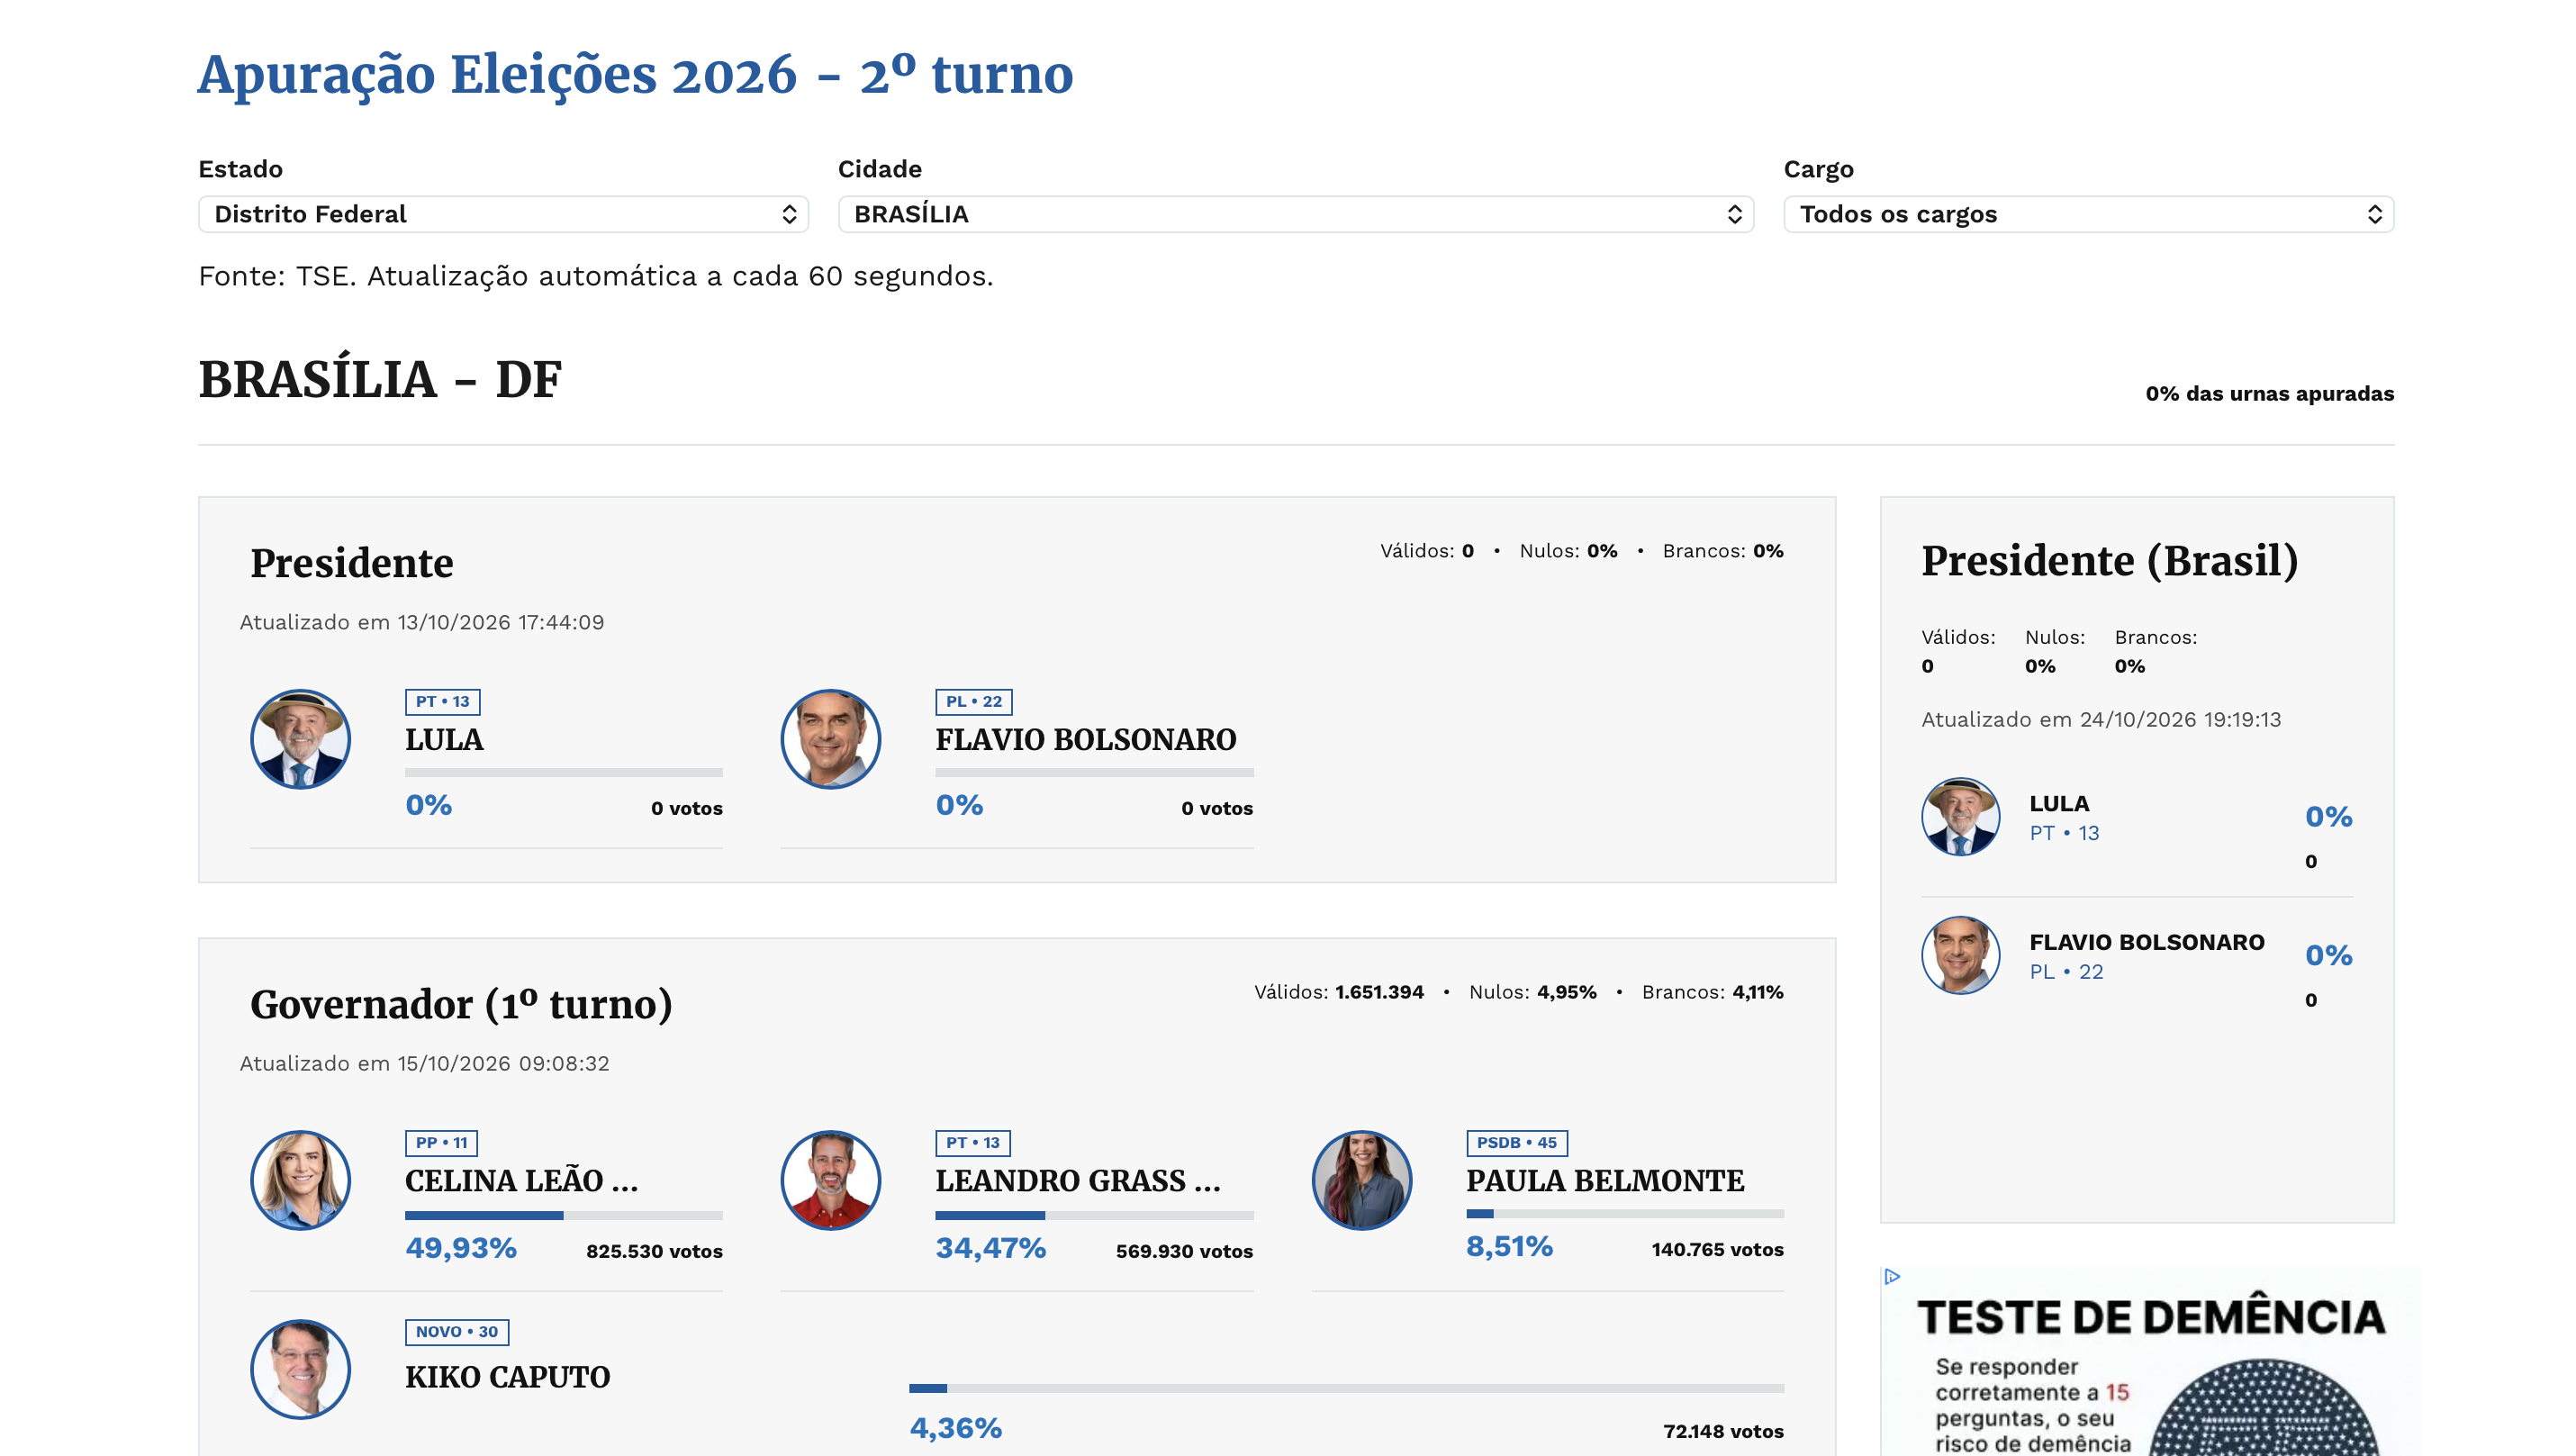Click Leandro Grass's candidate photo

(830, 1180)
